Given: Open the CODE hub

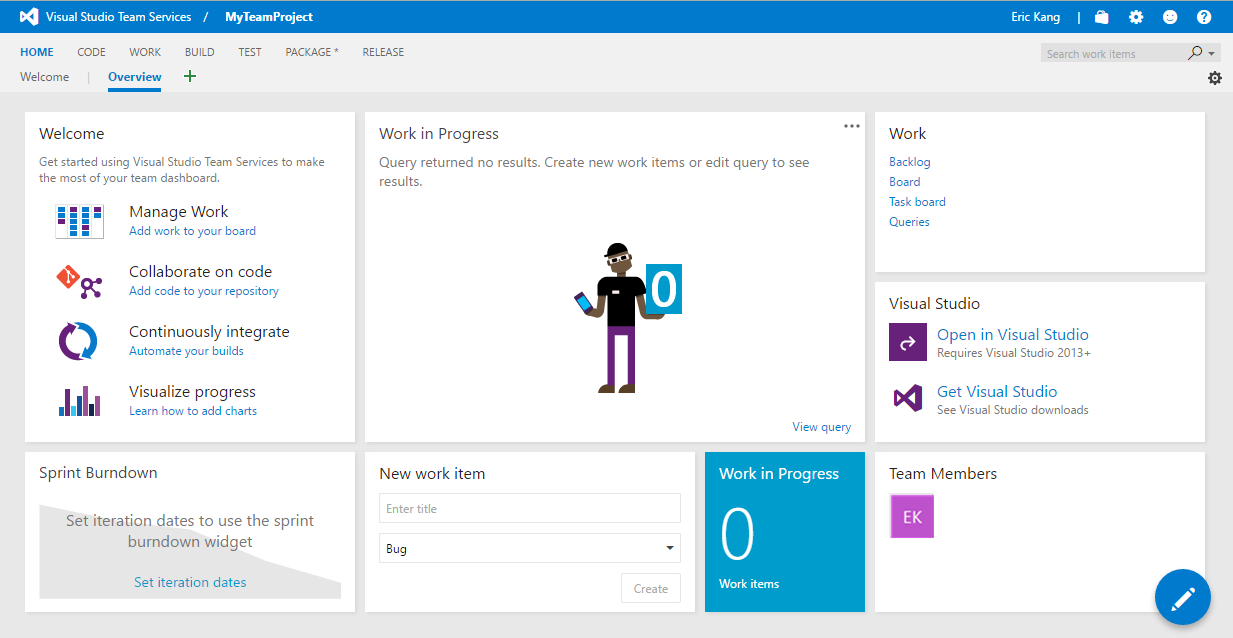Looking at the screenshot, I should 91,52.
